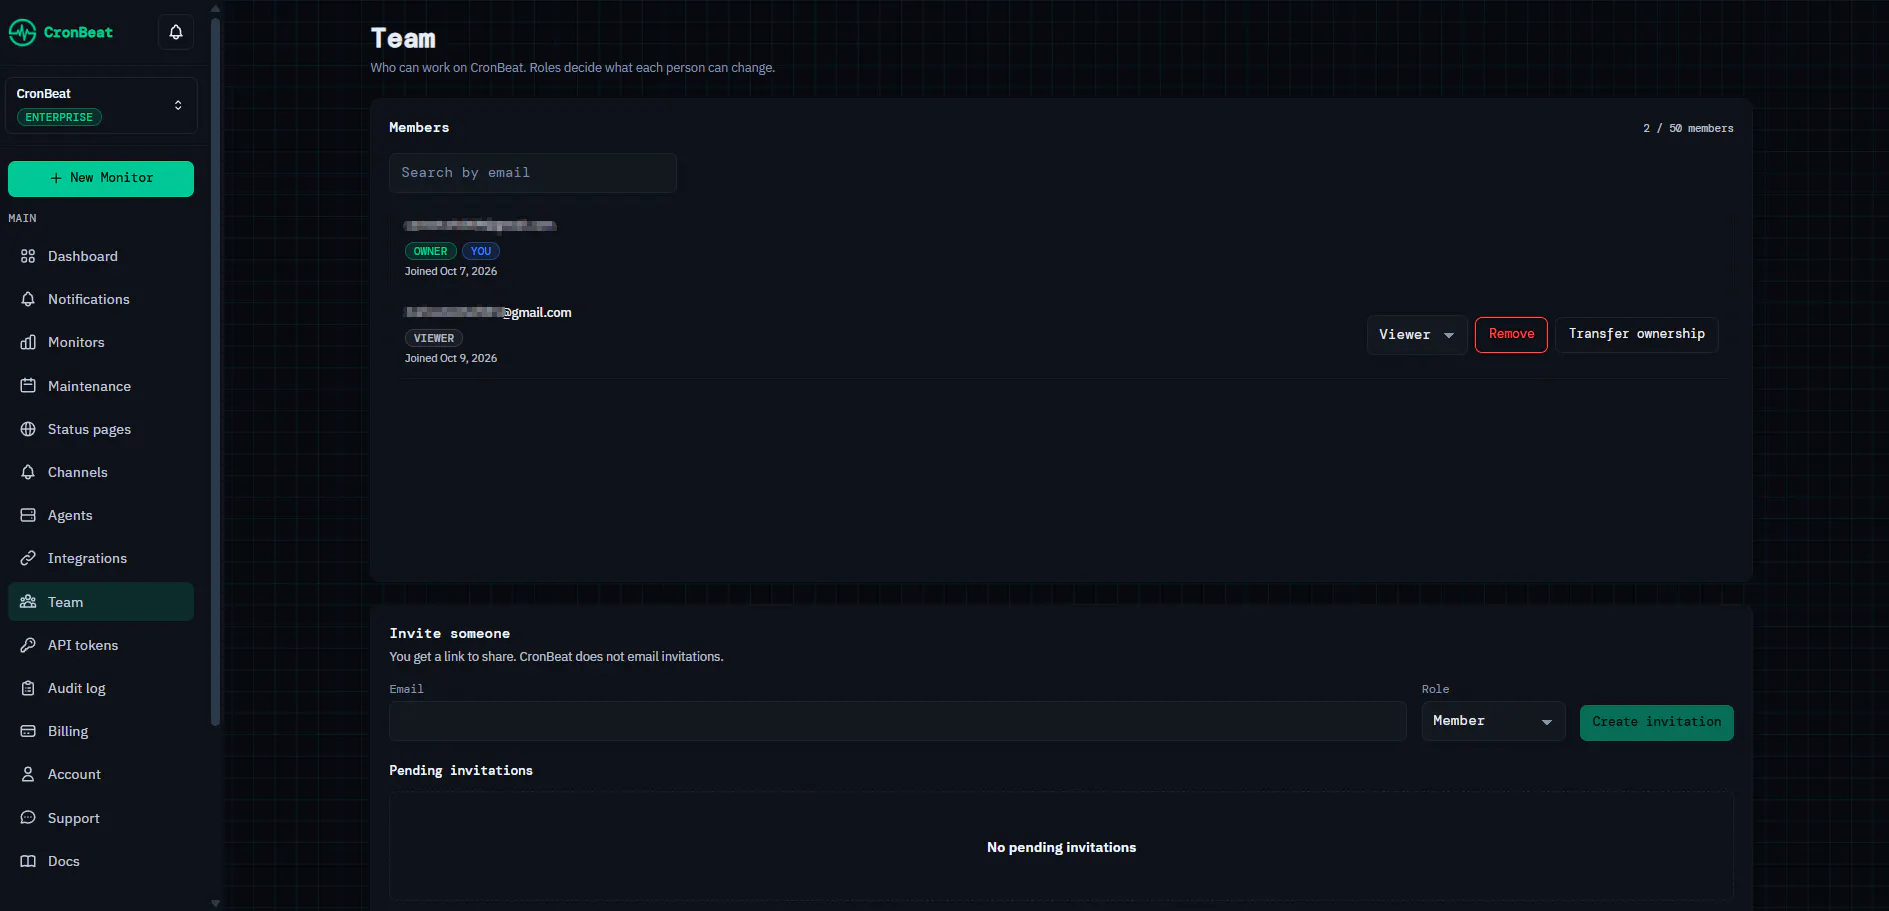Open the notification bell in the header
This screenshot has width=1889, height=911.
176,32
